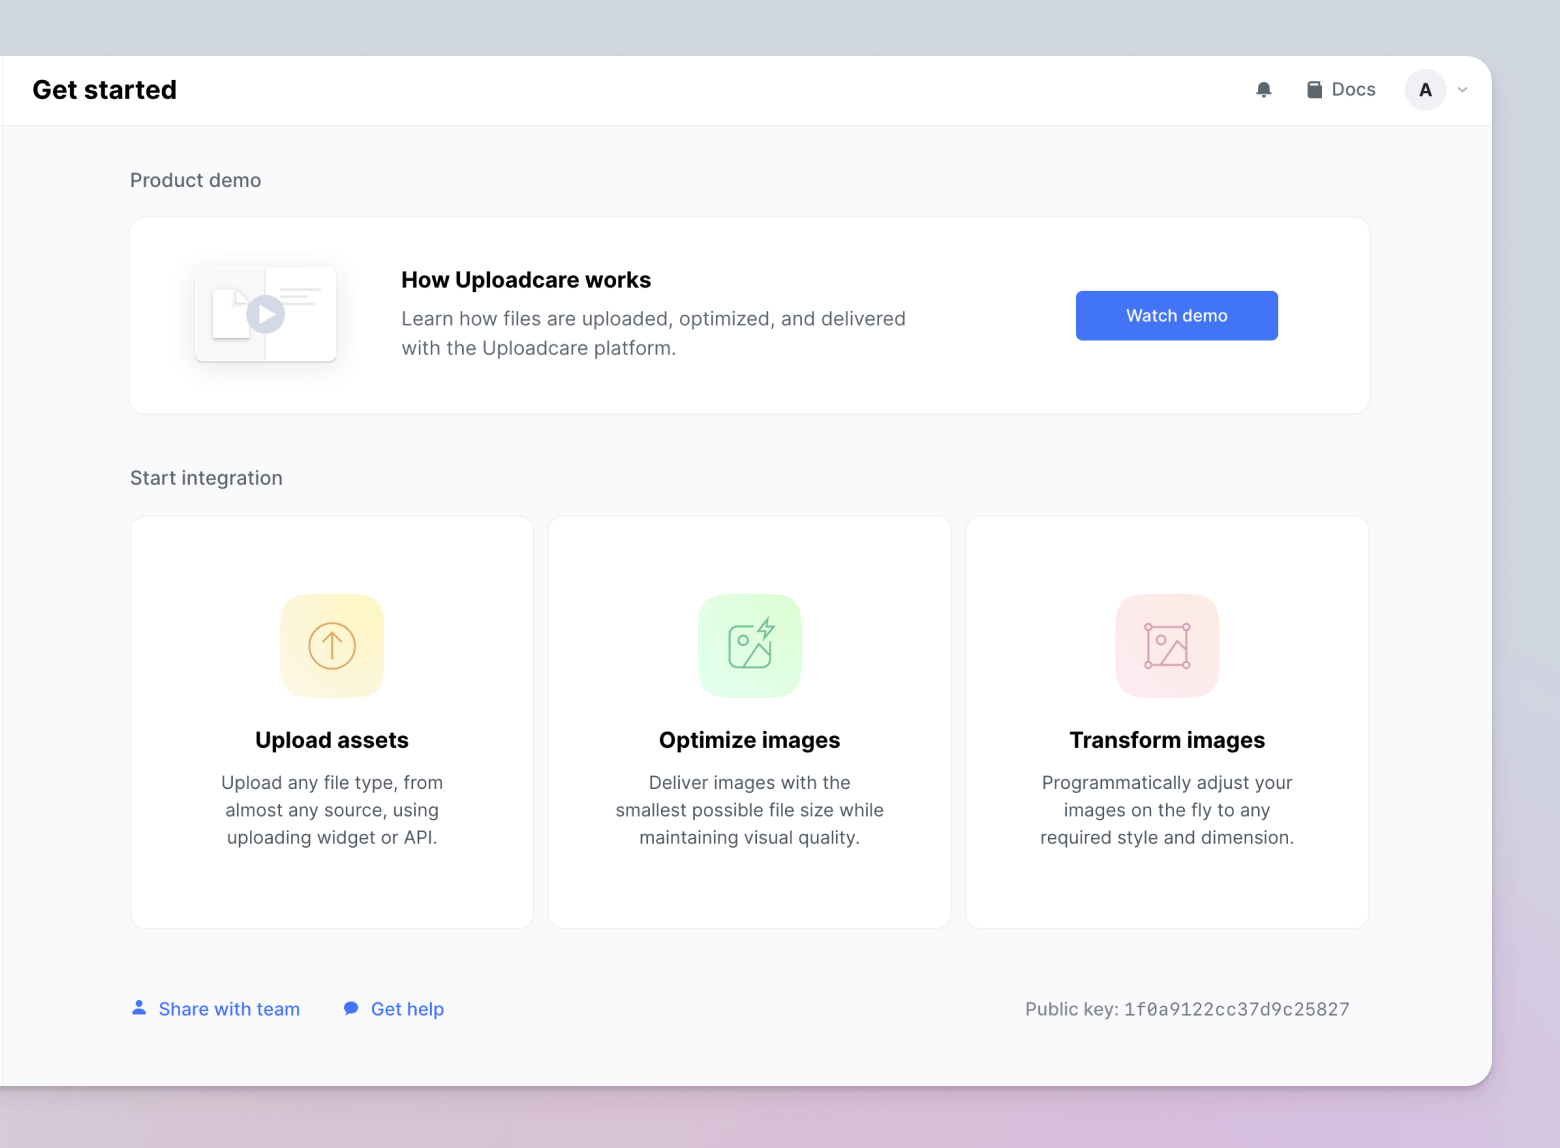
Task: Click the chat bubble icon next to Get help
Action: [x=351, y=1008]
